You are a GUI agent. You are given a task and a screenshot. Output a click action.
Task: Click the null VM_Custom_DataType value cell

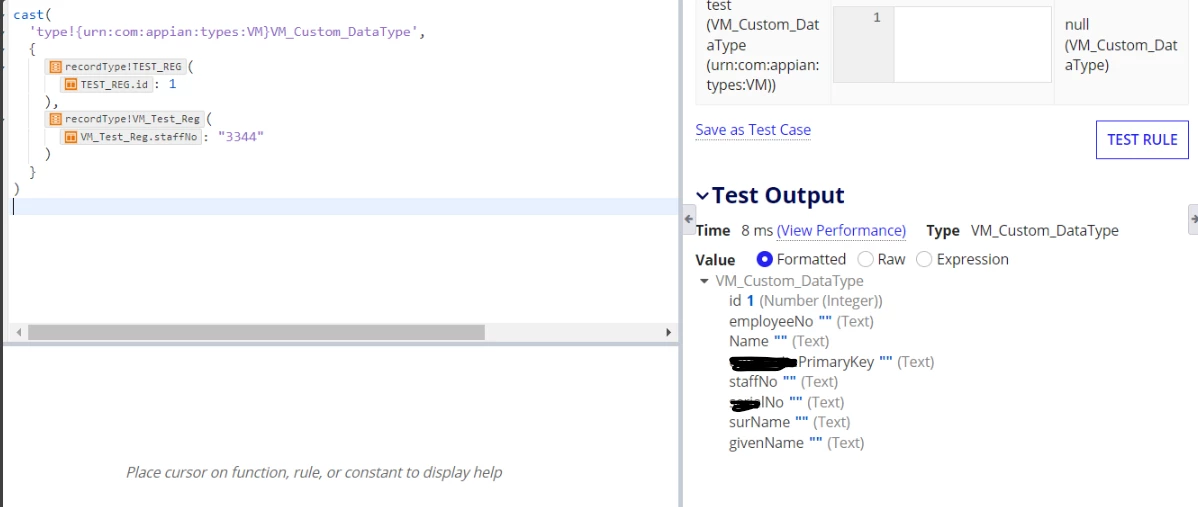(x=1120, y=45)
